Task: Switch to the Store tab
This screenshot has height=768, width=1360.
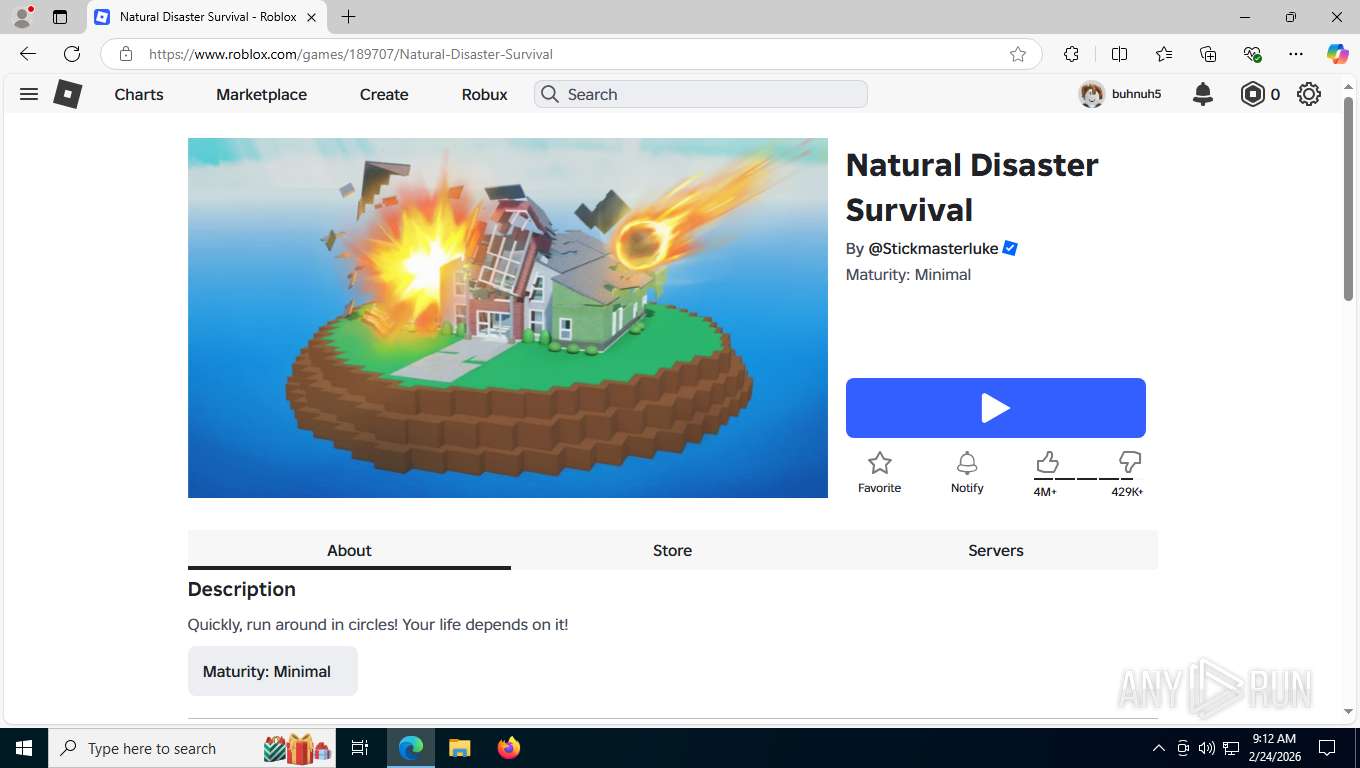Action: pyautogui.click(x=672, y=550)
